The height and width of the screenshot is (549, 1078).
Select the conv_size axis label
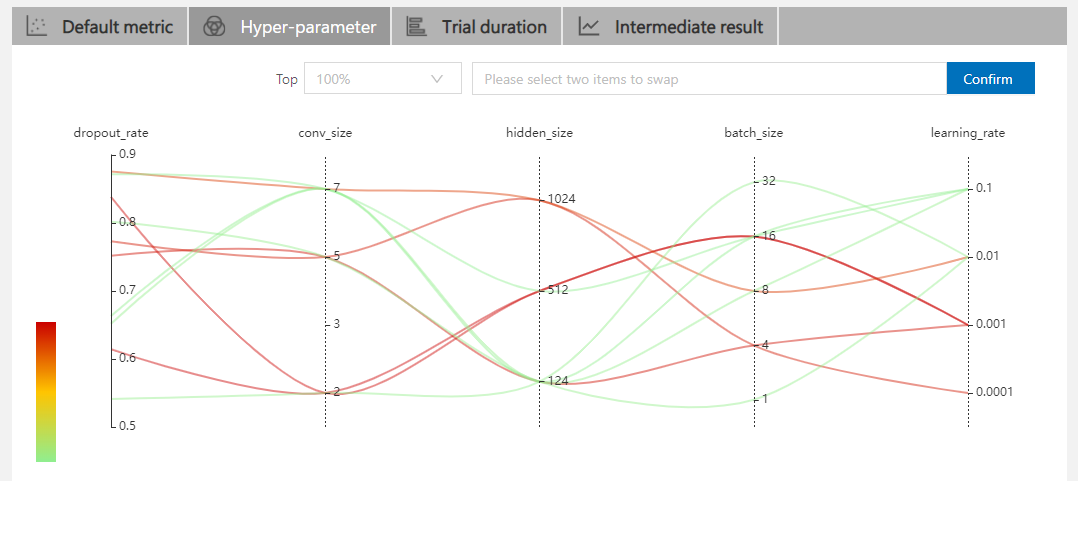[x=325, y=133]
